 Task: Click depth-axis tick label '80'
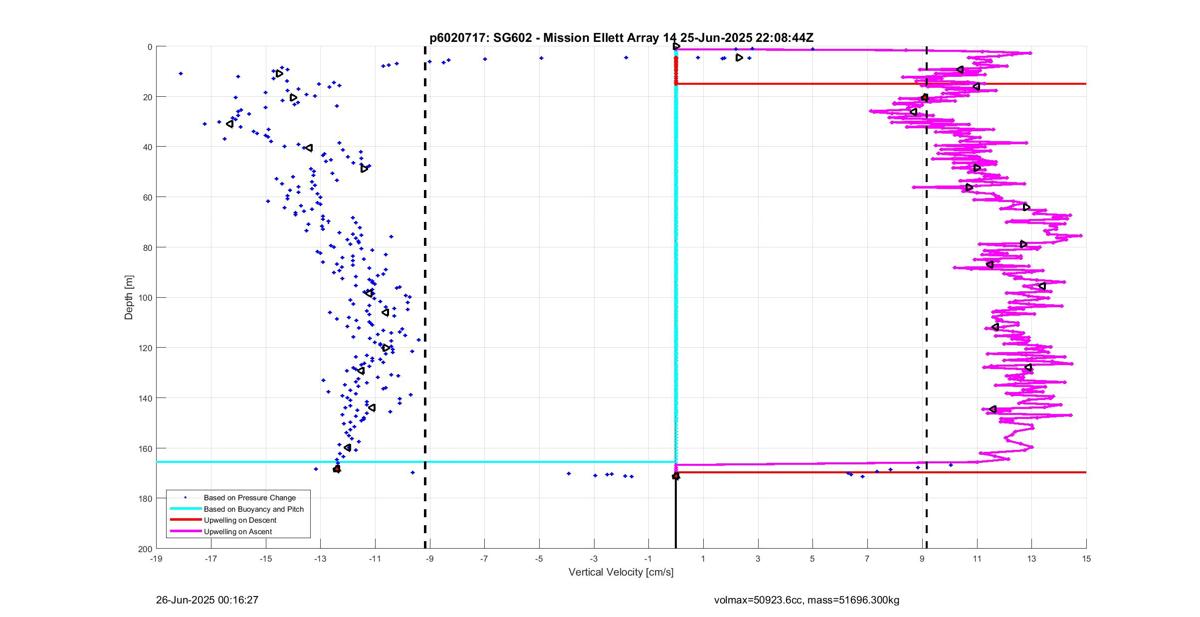(146, 248)
